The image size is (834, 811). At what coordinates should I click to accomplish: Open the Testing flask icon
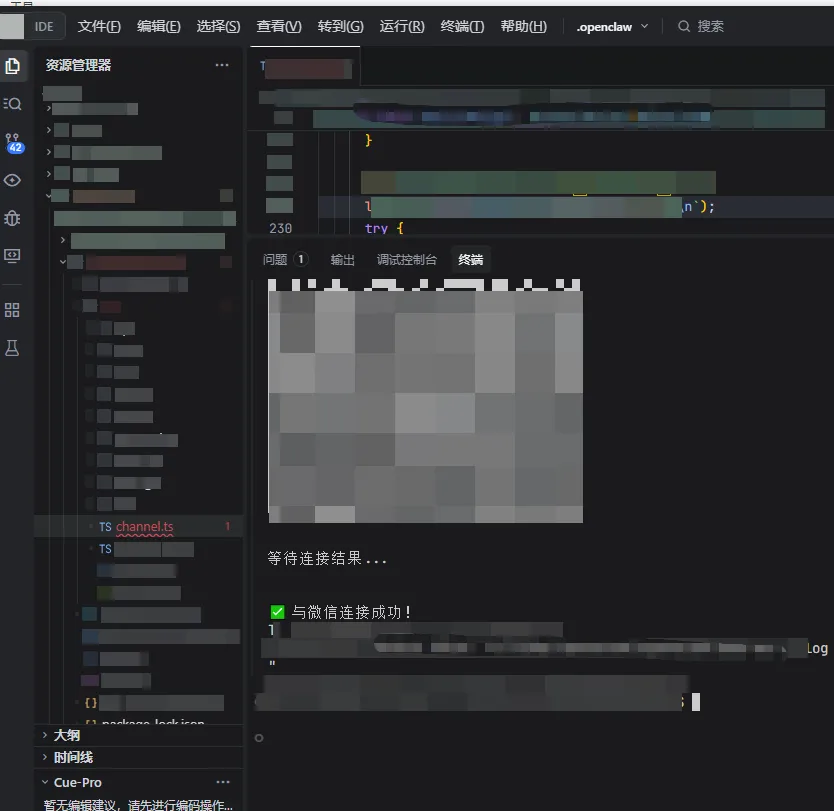click(12, 348)
